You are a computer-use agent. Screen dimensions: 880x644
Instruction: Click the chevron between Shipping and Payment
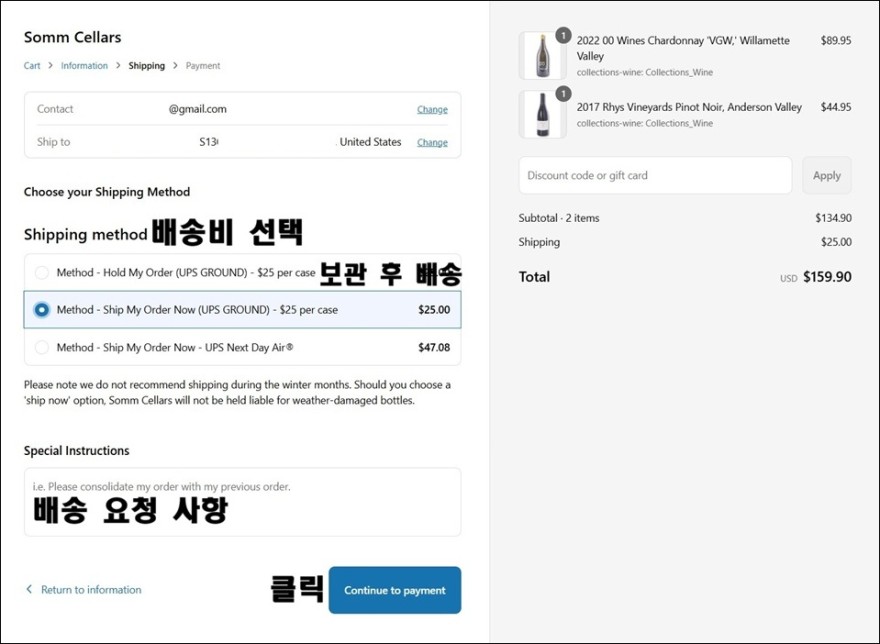coord(175,65)
